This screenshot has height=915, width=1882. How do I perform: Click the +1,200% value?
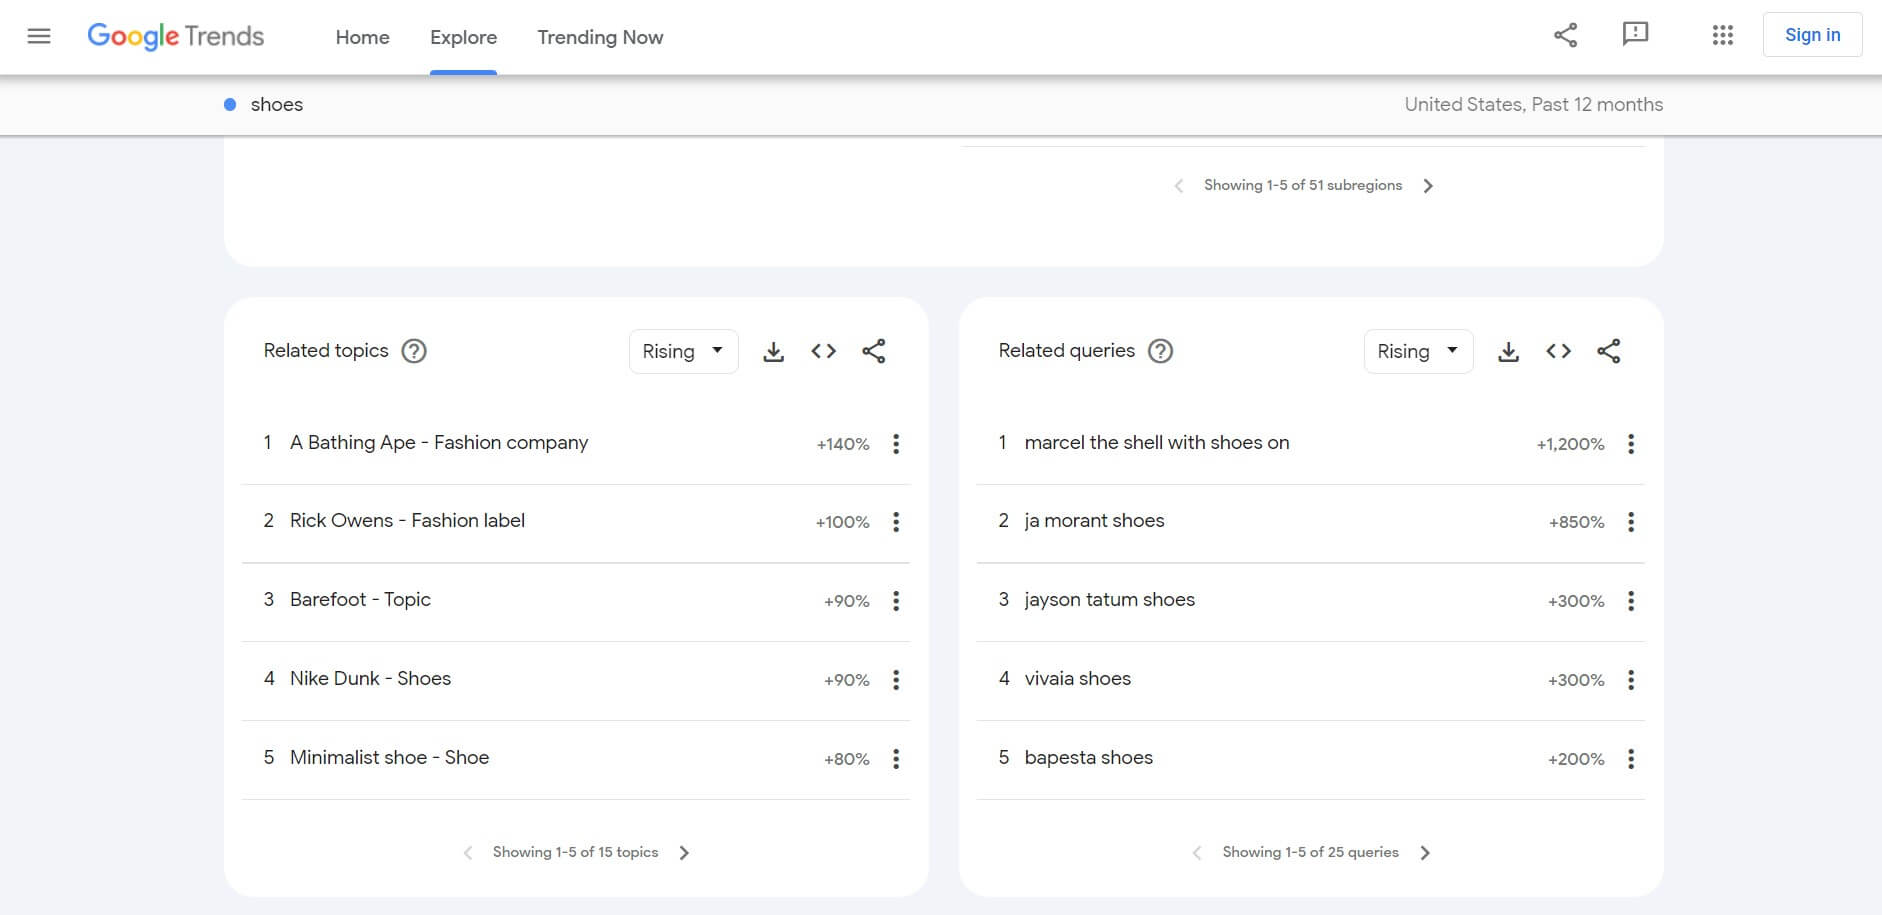tap(1570, 444)
